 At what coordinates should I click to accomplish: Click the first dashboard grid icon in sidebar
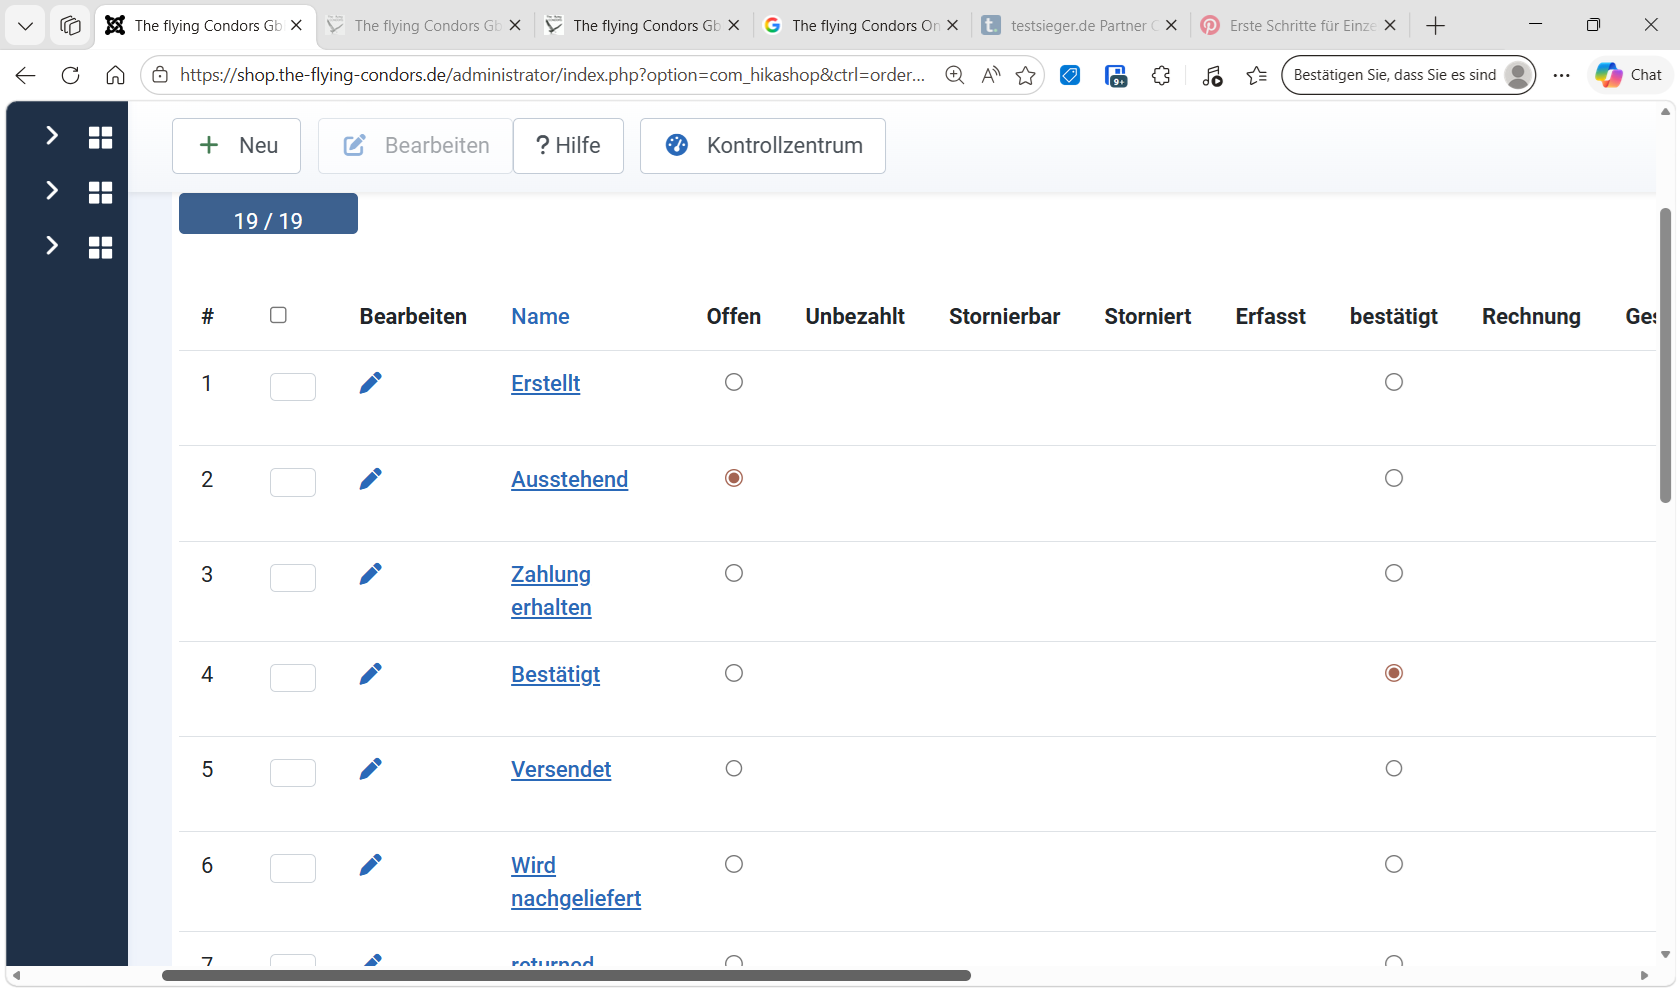[x=100, y=137]
